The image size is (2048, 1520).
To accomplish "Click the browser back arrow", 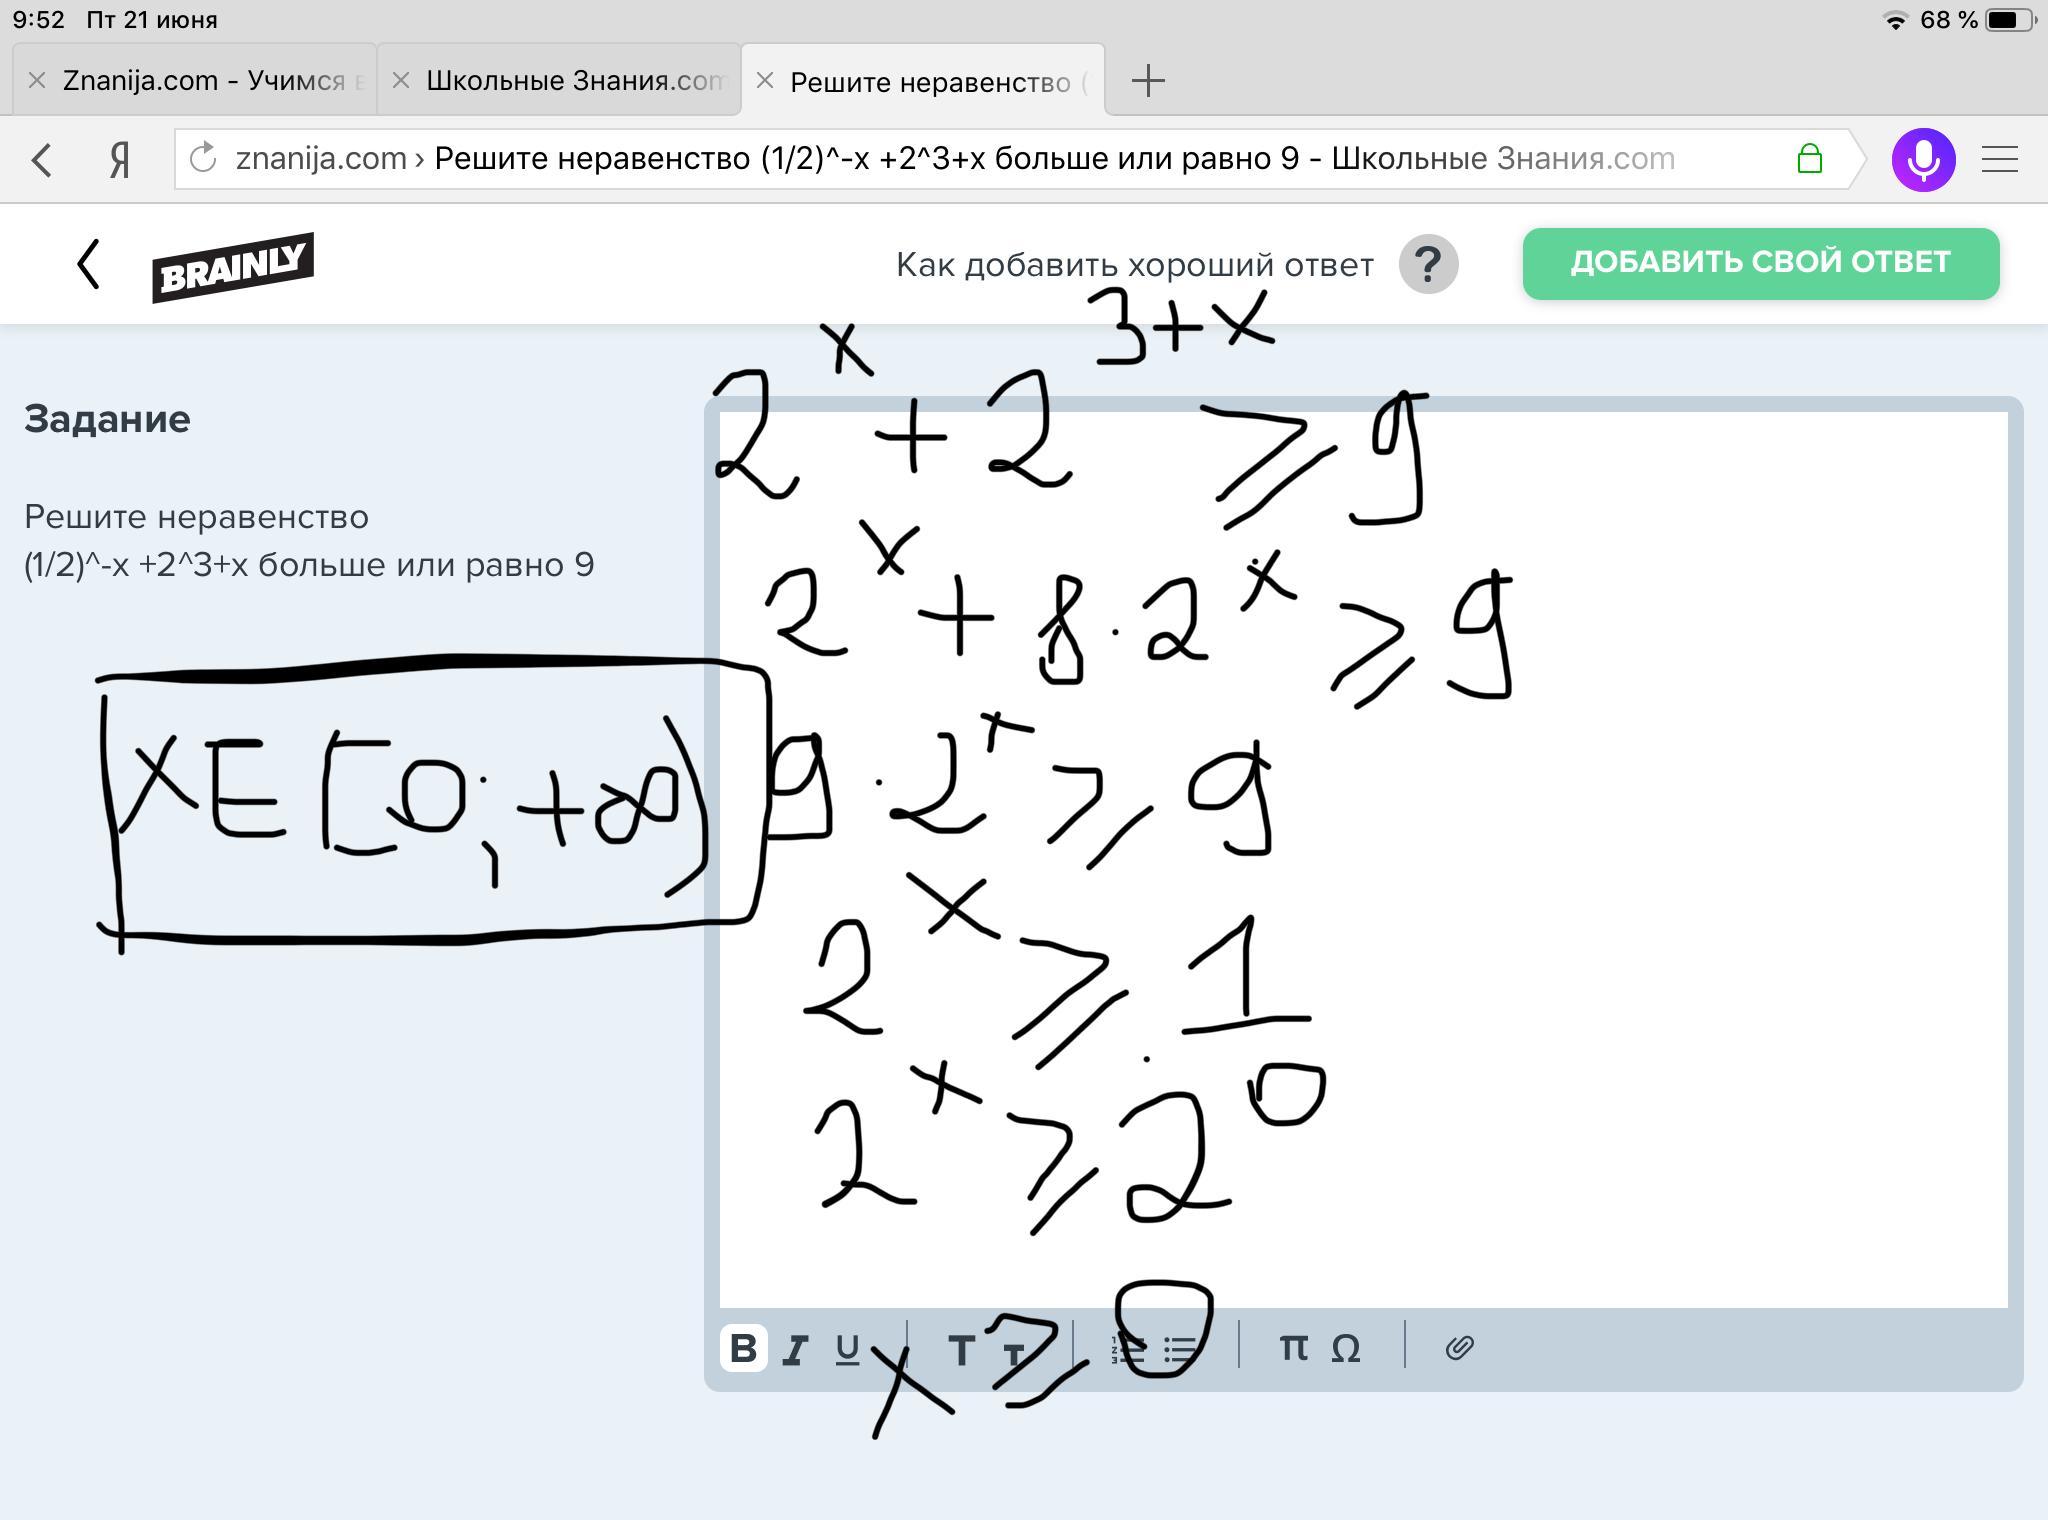I will tap(41, 159).
